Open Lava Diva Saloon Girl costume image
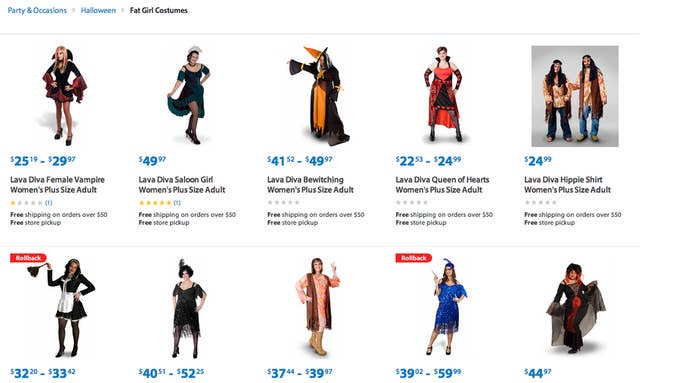The height and width of the screenshot is (383, 700). tap(189, 96)
